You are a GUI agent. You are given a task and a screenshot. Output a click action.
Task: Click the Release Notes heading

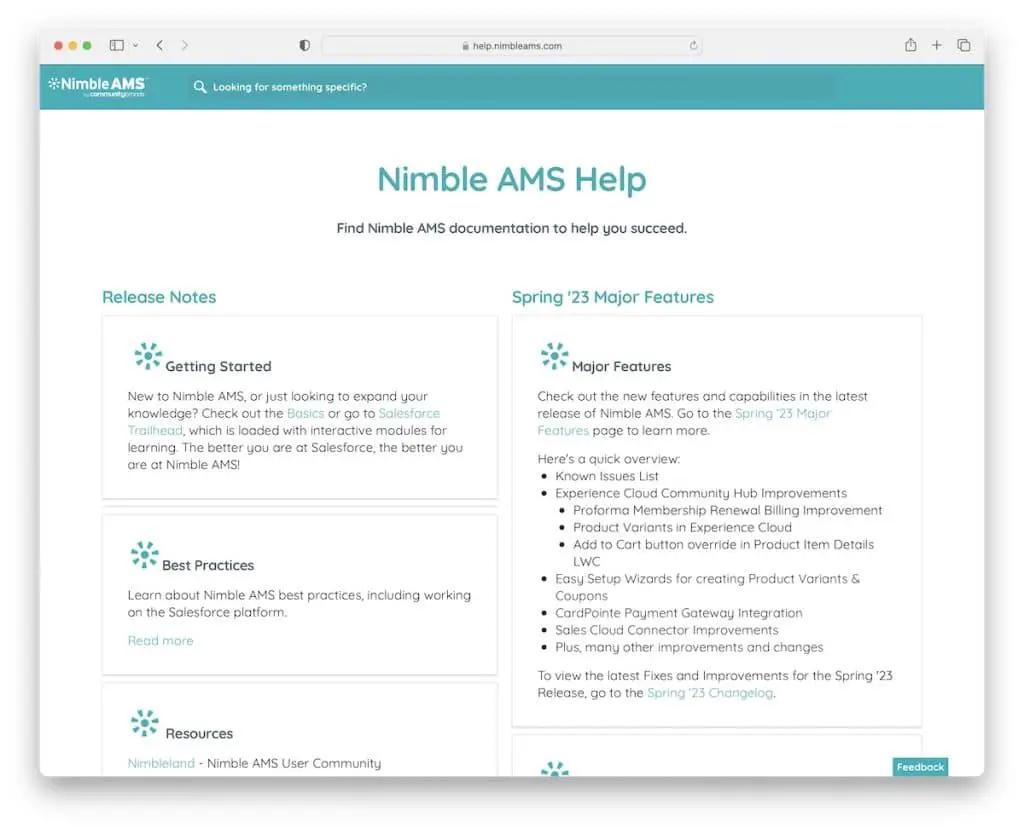click(159, 297)
